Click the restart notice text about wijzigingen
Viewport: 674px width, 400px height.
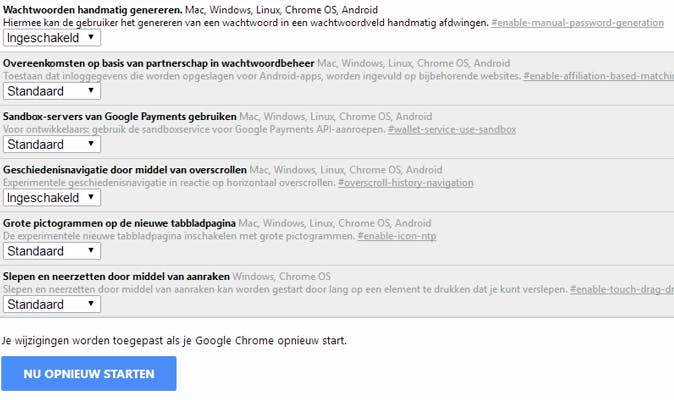tap(175, 340)
